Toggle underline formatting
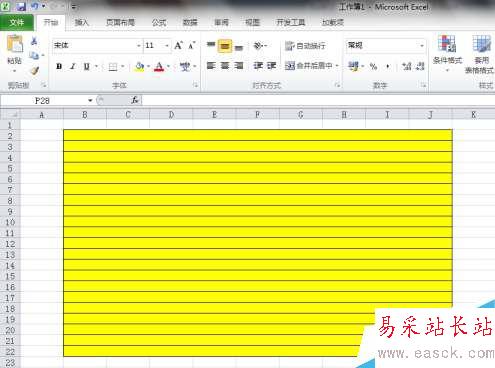Image resolution: width=495 pixels, height=368 pixels. [x=86, y=66]
